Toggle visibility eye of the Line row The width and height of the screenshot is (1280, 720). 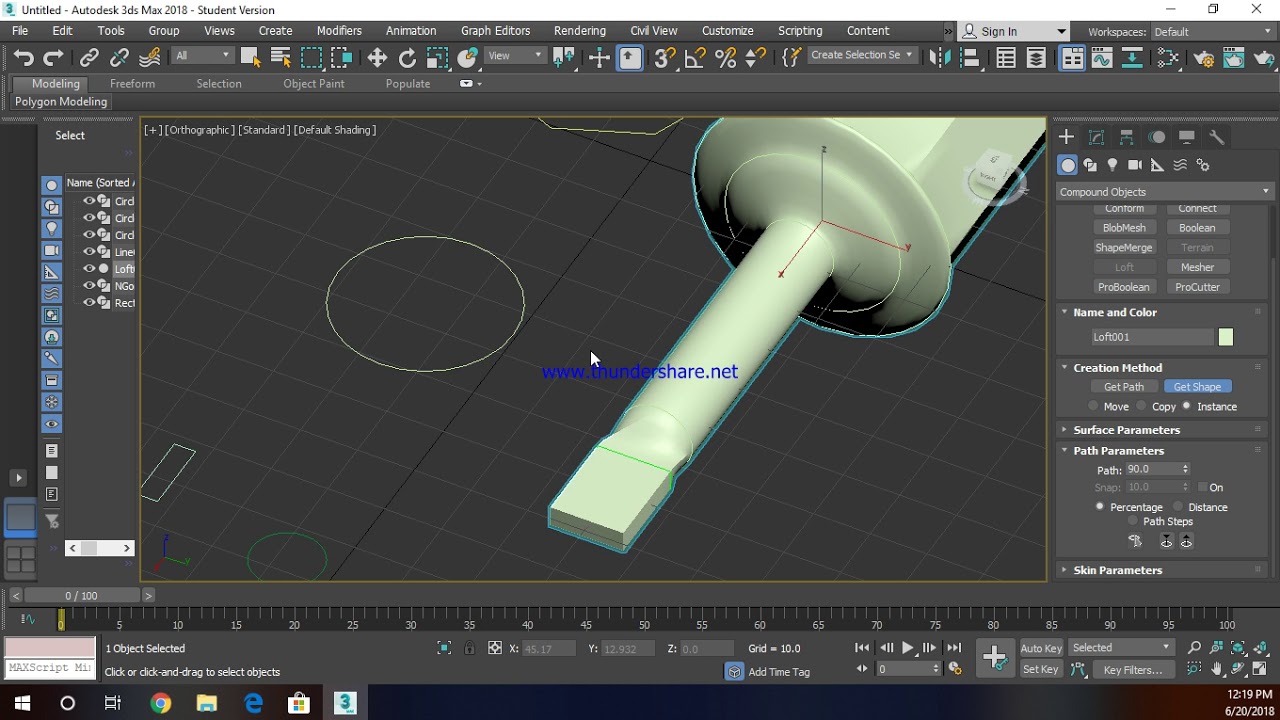[x=89, y=252]
